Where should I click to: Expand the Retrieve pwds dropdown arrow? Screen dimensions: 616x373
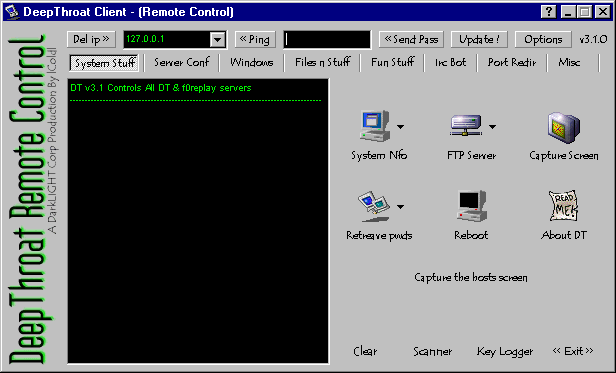pos(400,207)
